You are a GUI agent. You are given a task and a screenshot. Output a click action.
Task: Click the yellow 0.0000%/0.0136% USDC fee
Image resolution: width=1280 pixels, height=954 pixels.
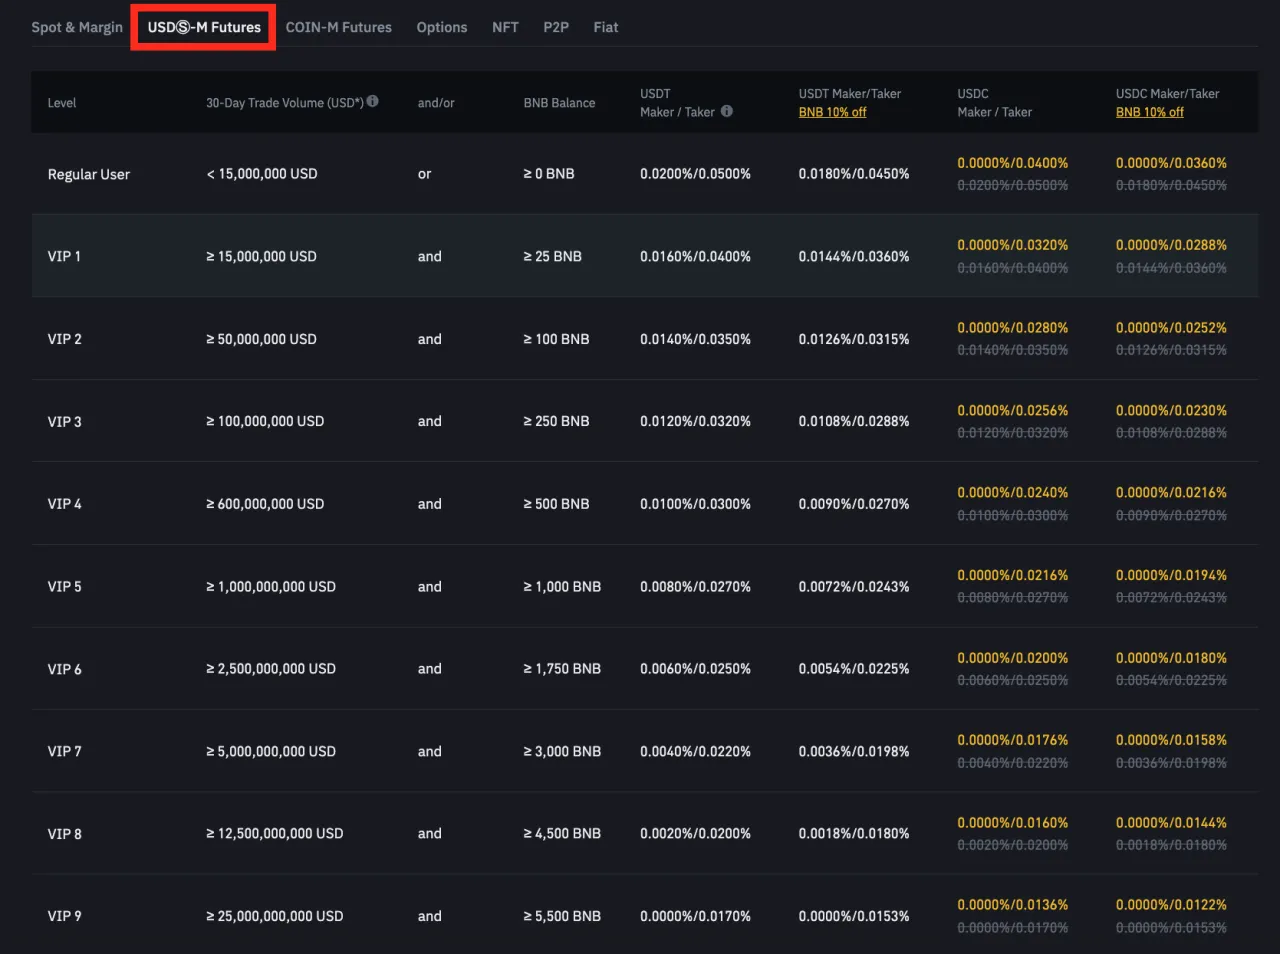pyautogui.click(x=1013, y=905)
